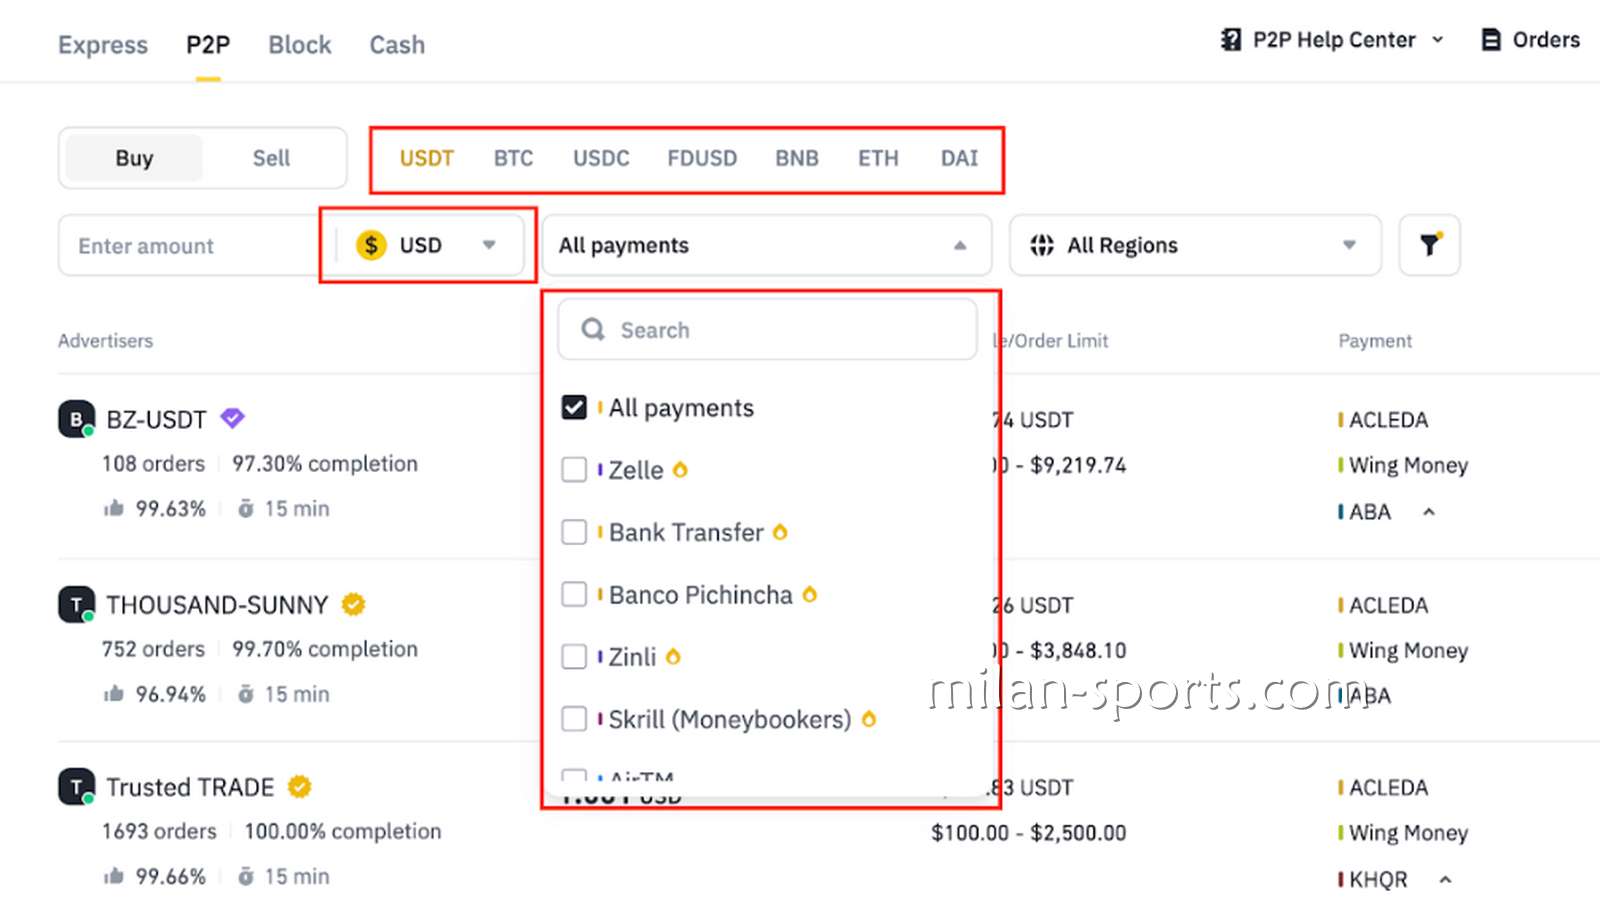
Task: Click the Orders document icon
Action: click(x=1491, y=40)
